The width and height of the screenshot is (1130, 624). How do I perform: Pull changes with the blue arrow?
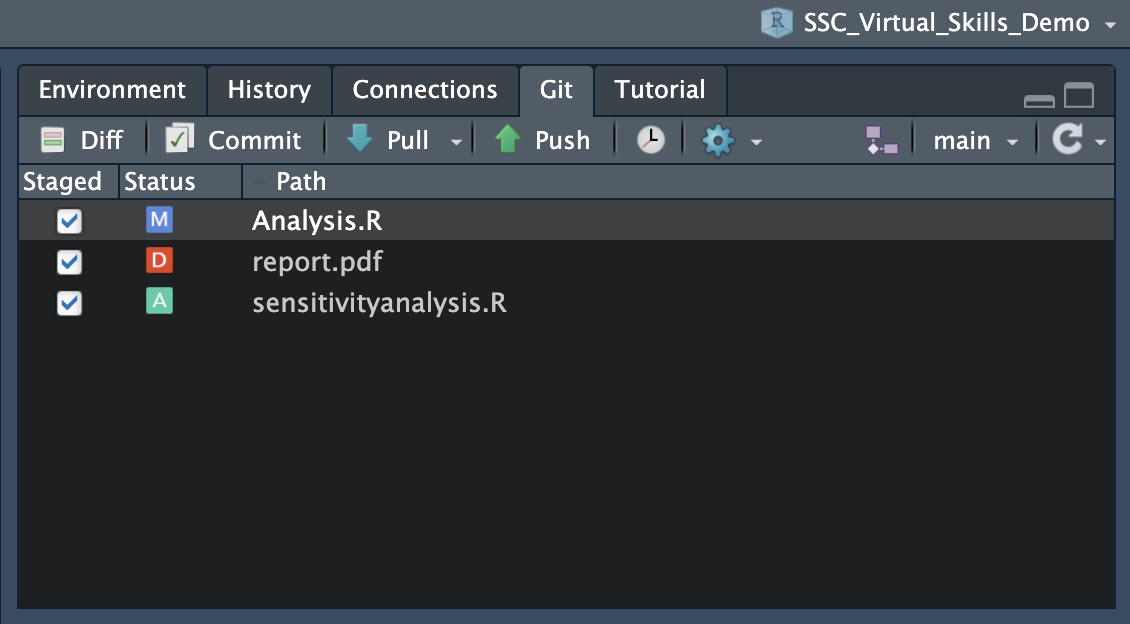(x=390, y=141)
